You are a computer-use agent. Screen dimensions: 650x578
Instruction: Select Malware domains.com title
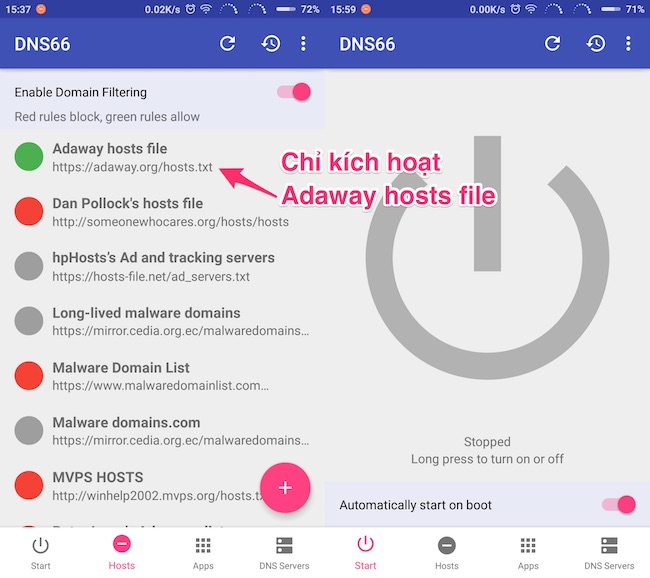(126, 422)
